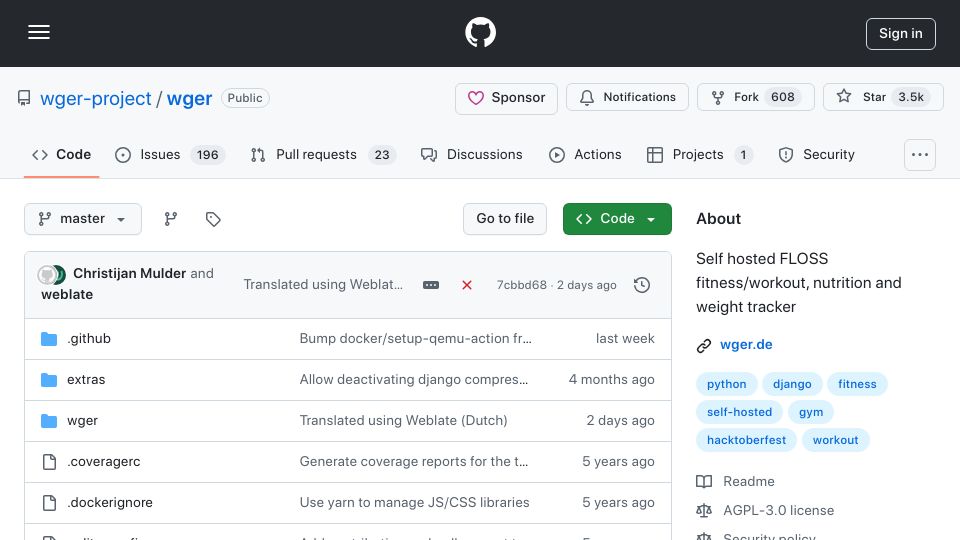Open the .dockerignore file
The width and height of the screenshot is (960, 540).
point(110,503)
